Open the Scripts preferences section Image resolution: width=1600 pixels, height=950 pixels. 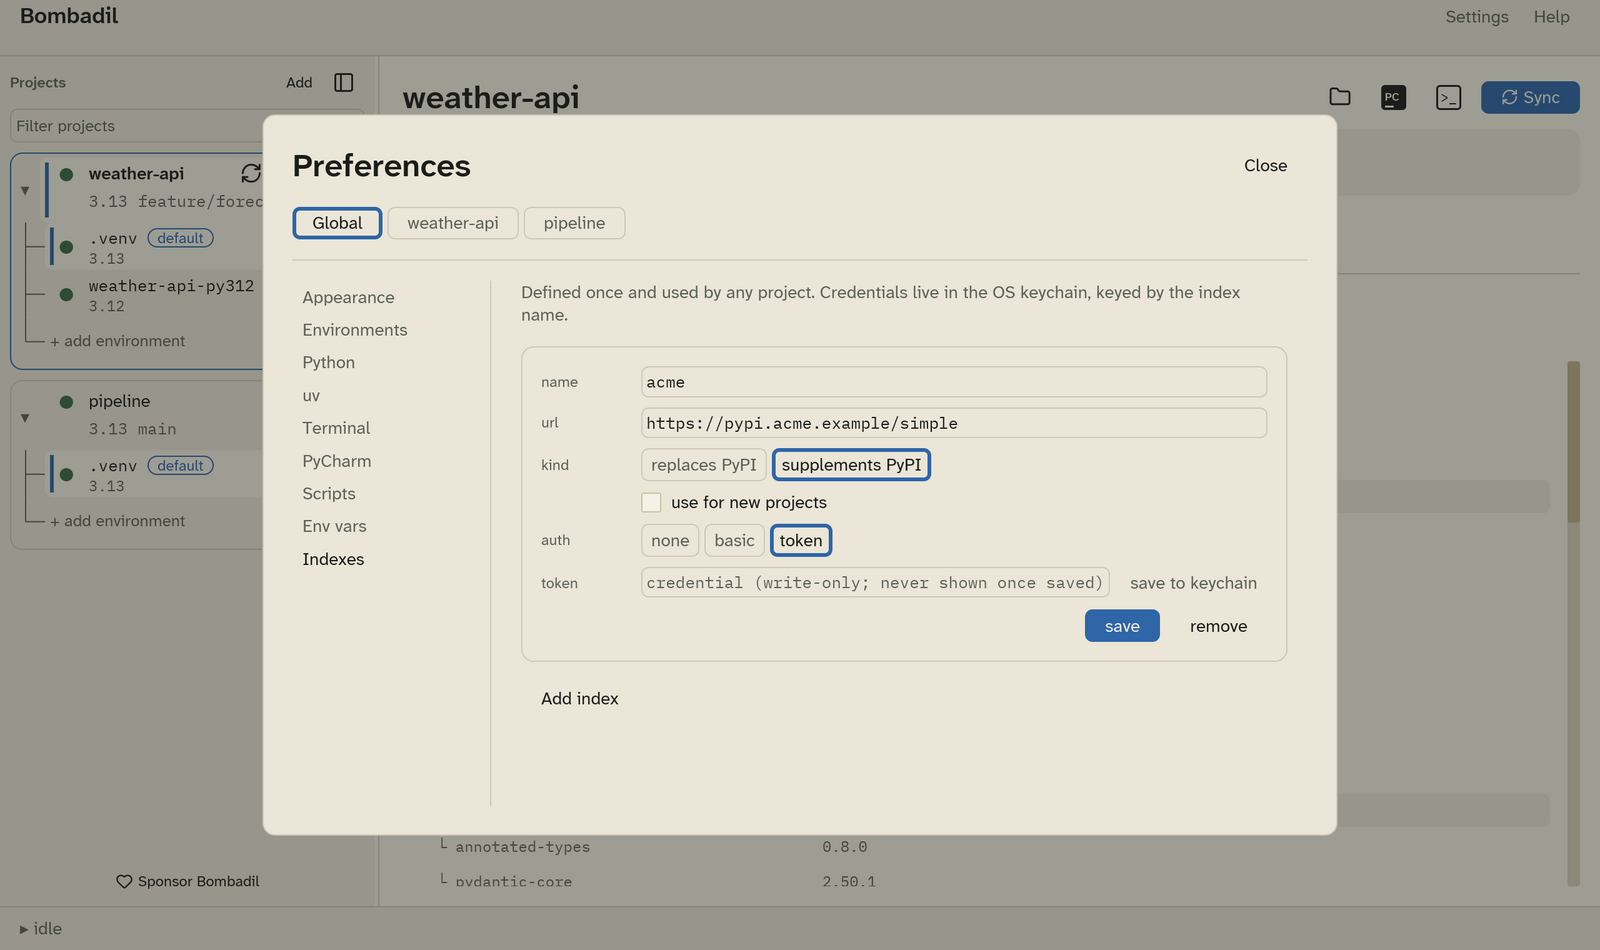point(329,494)
